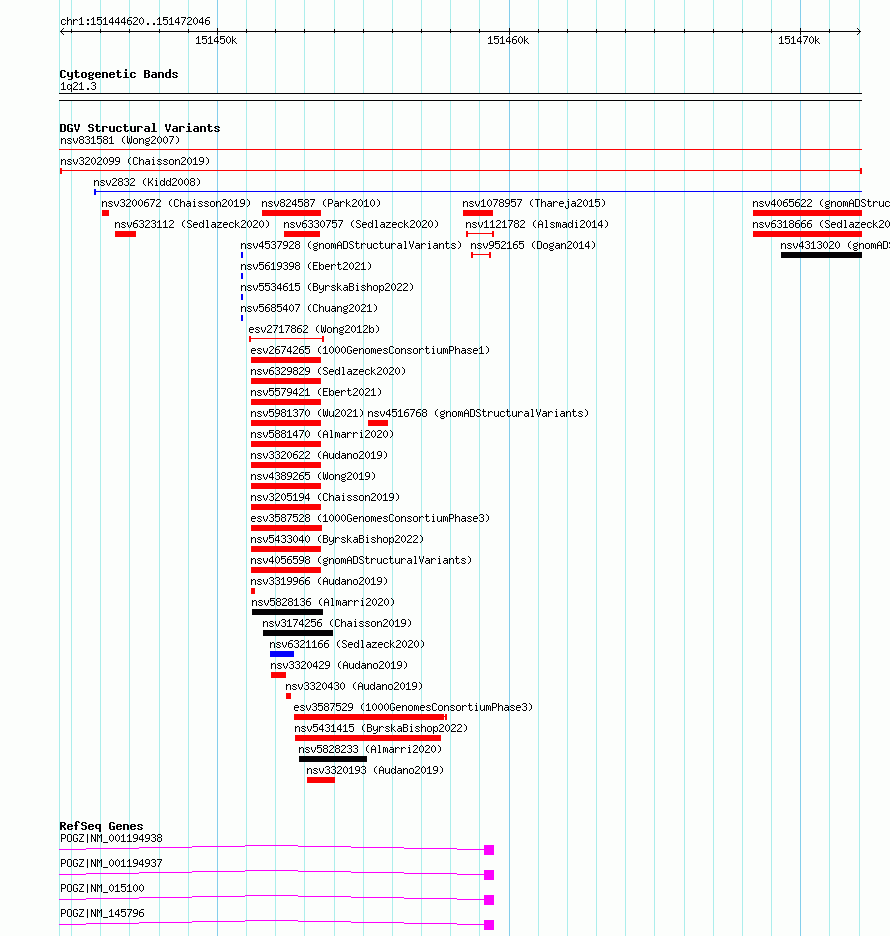Click the RefSeq Genes track heading
This screenshot has height=936, width=890.
click(101, 826)
